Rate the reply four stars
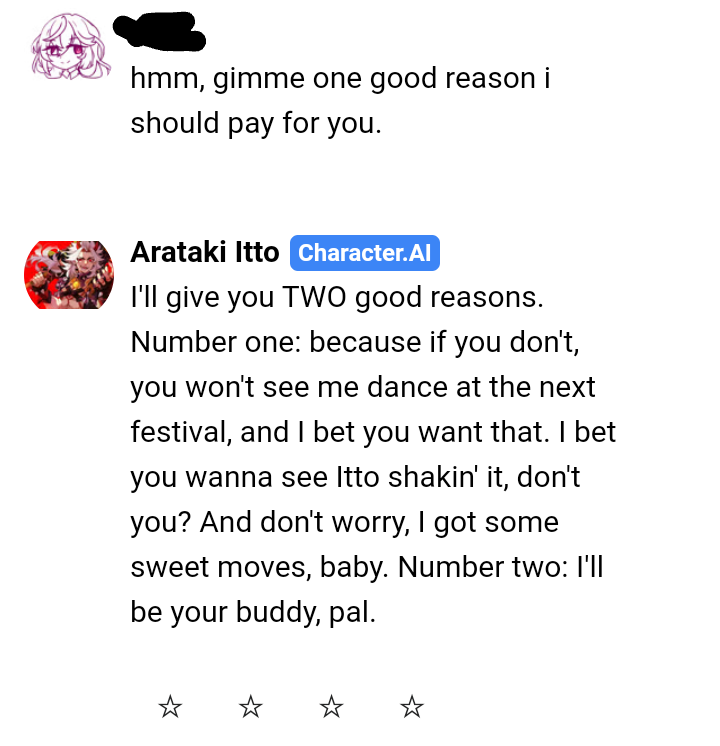Image resolution: width=720 pixels, height=746 pixels. (x=412, y=706)
